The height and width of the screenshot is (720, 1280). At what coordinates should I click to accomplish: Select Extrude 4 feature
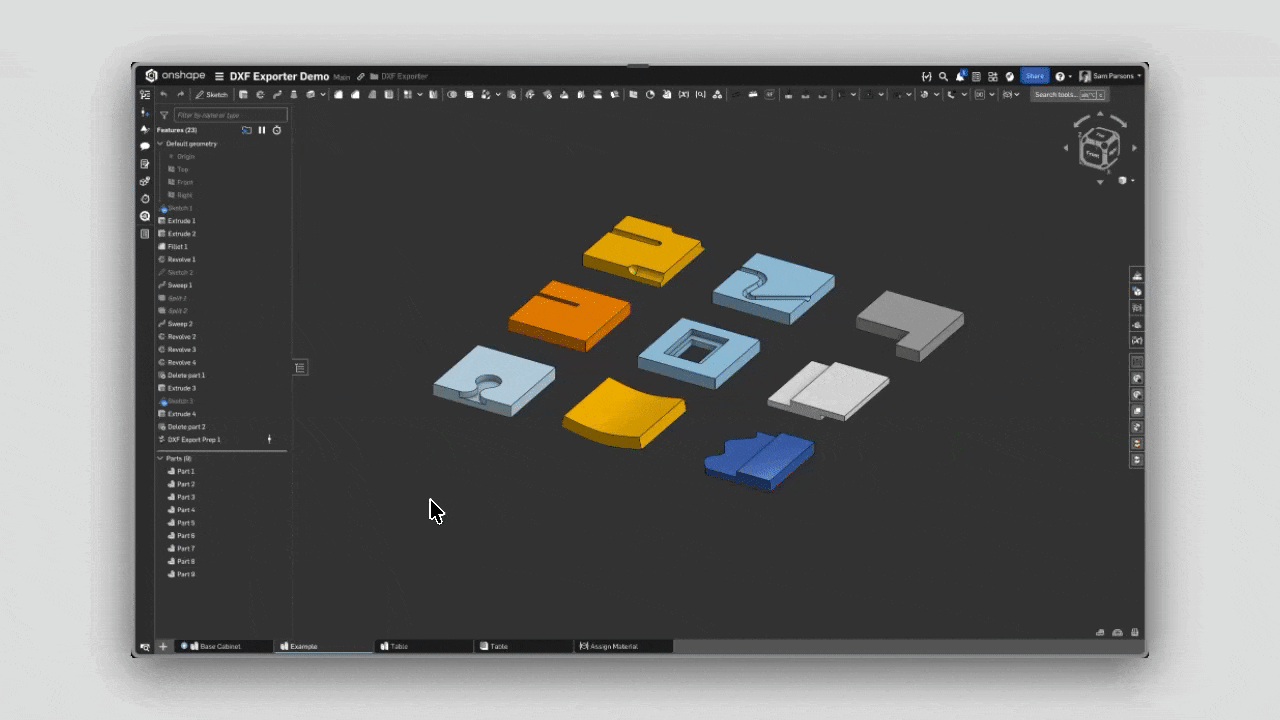coord(181,414)
